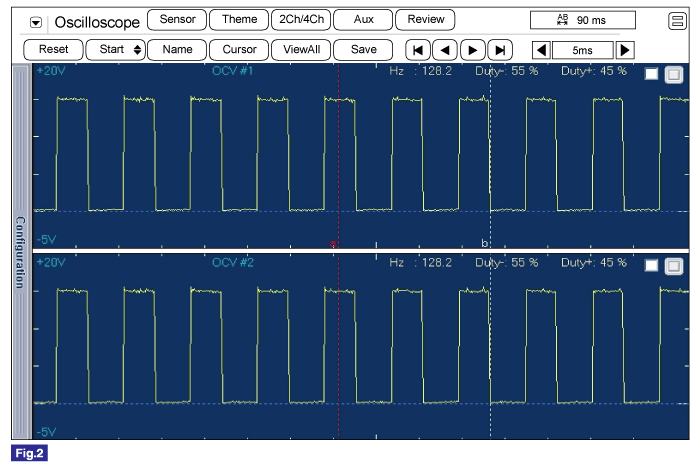This screenshot has height=466, width=700.
Task: Click the AB 90 ms cursor time field
Action: pos(583,20)
